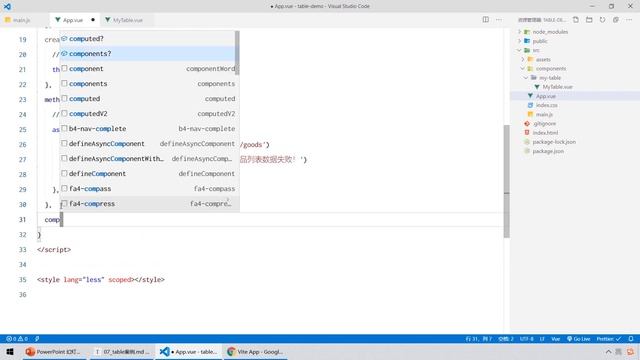This screenshot has height=360, width=640.
Task: Click the .gitignore git icon
Action: [527, 123]
